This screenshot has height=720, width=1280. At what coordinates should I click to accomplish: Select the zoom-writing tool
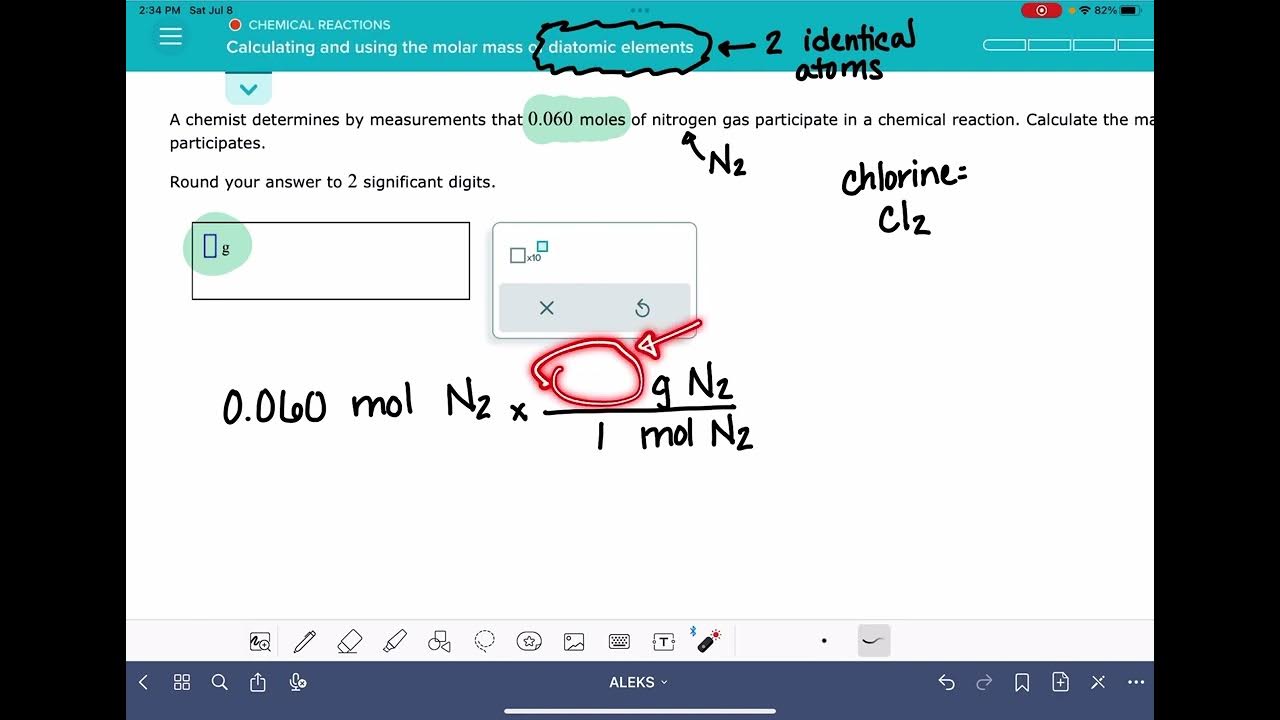[x=260, y=642]
